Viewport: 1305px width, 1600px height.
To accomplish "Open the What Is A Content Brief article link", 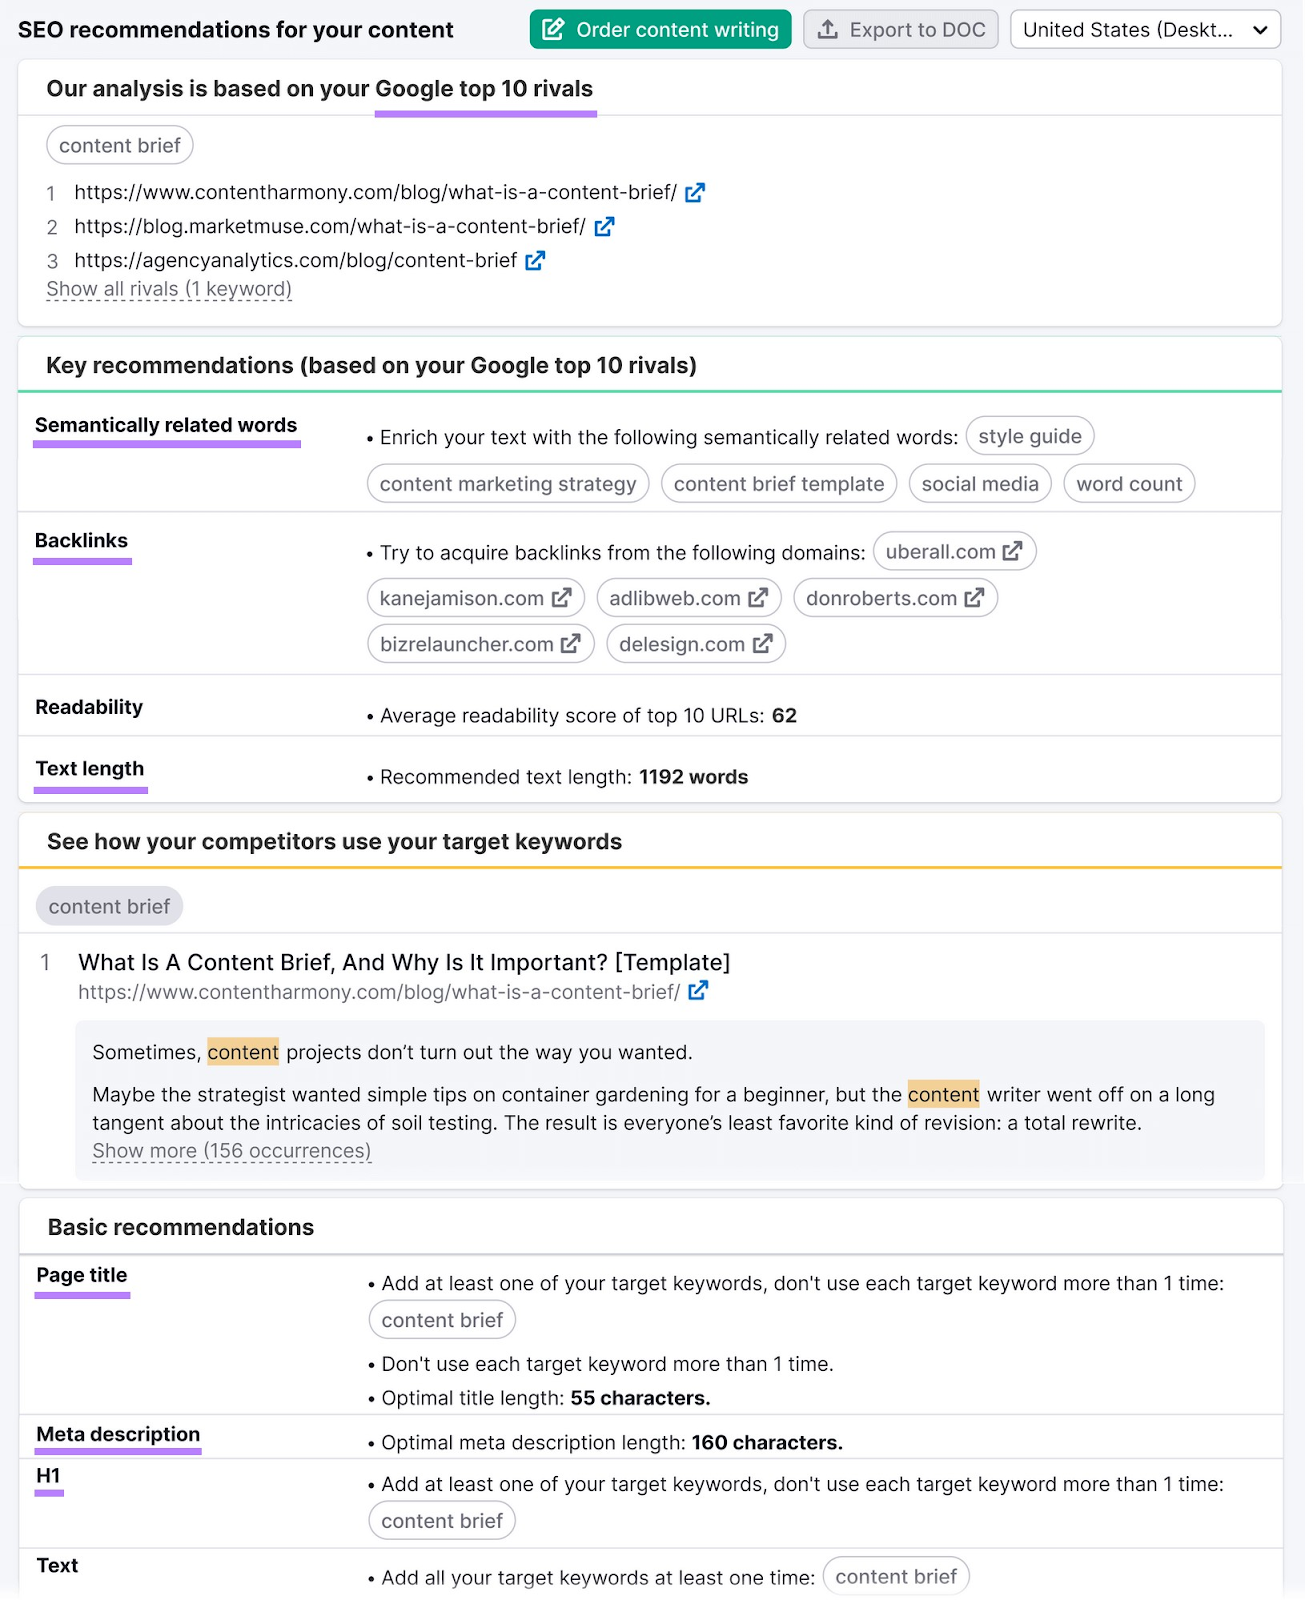I will pos(403,962).
